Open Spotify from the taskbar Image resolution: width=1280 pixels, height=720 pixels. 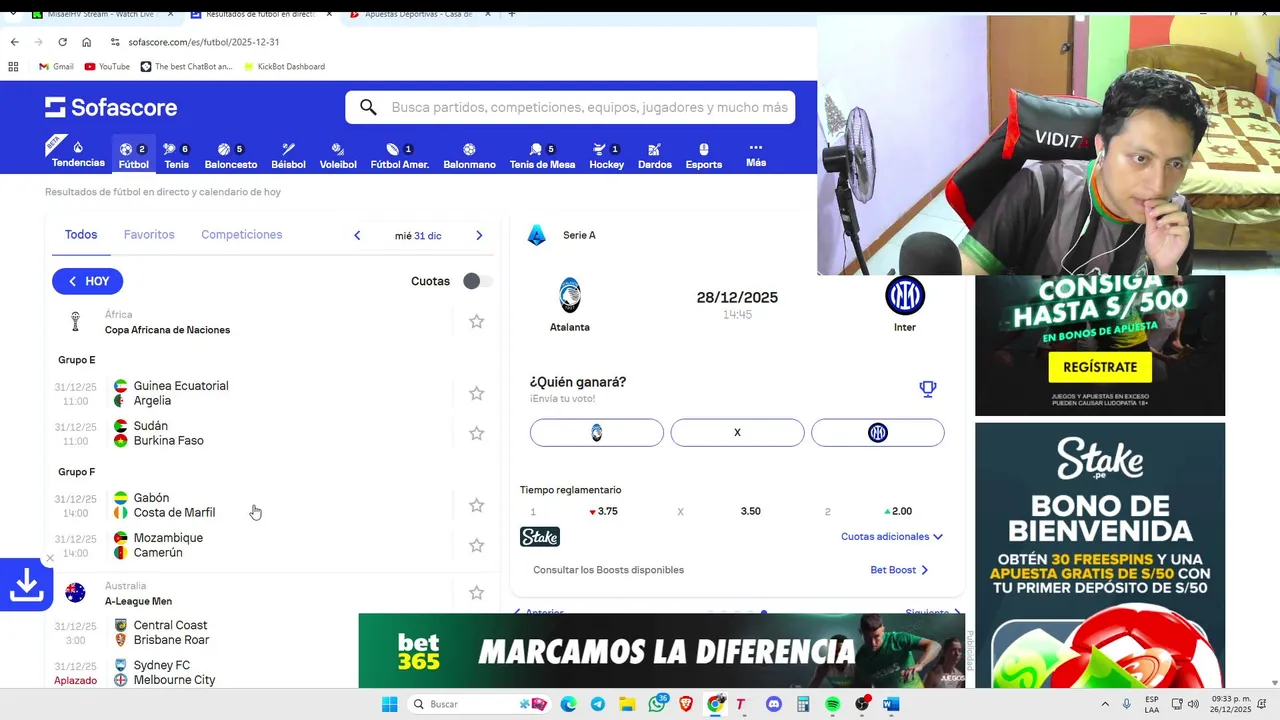click(x=833, y=704)
